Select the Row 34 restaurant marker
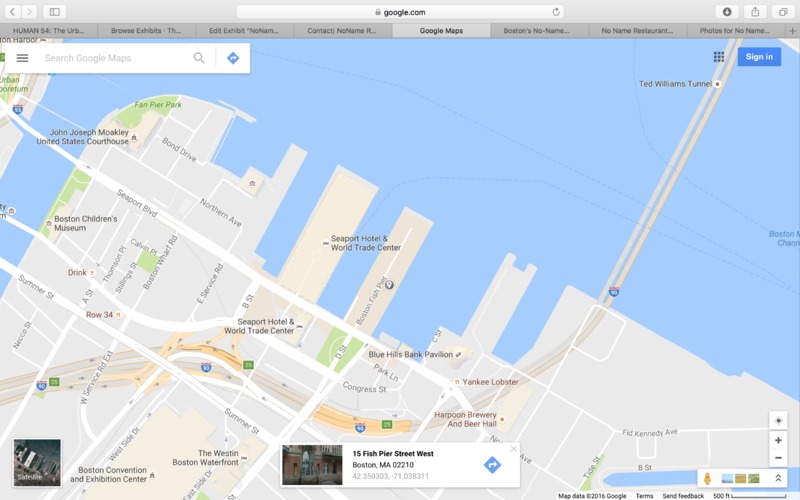The image size is (800, 500). pyautogui.click(x=118, y=315)
